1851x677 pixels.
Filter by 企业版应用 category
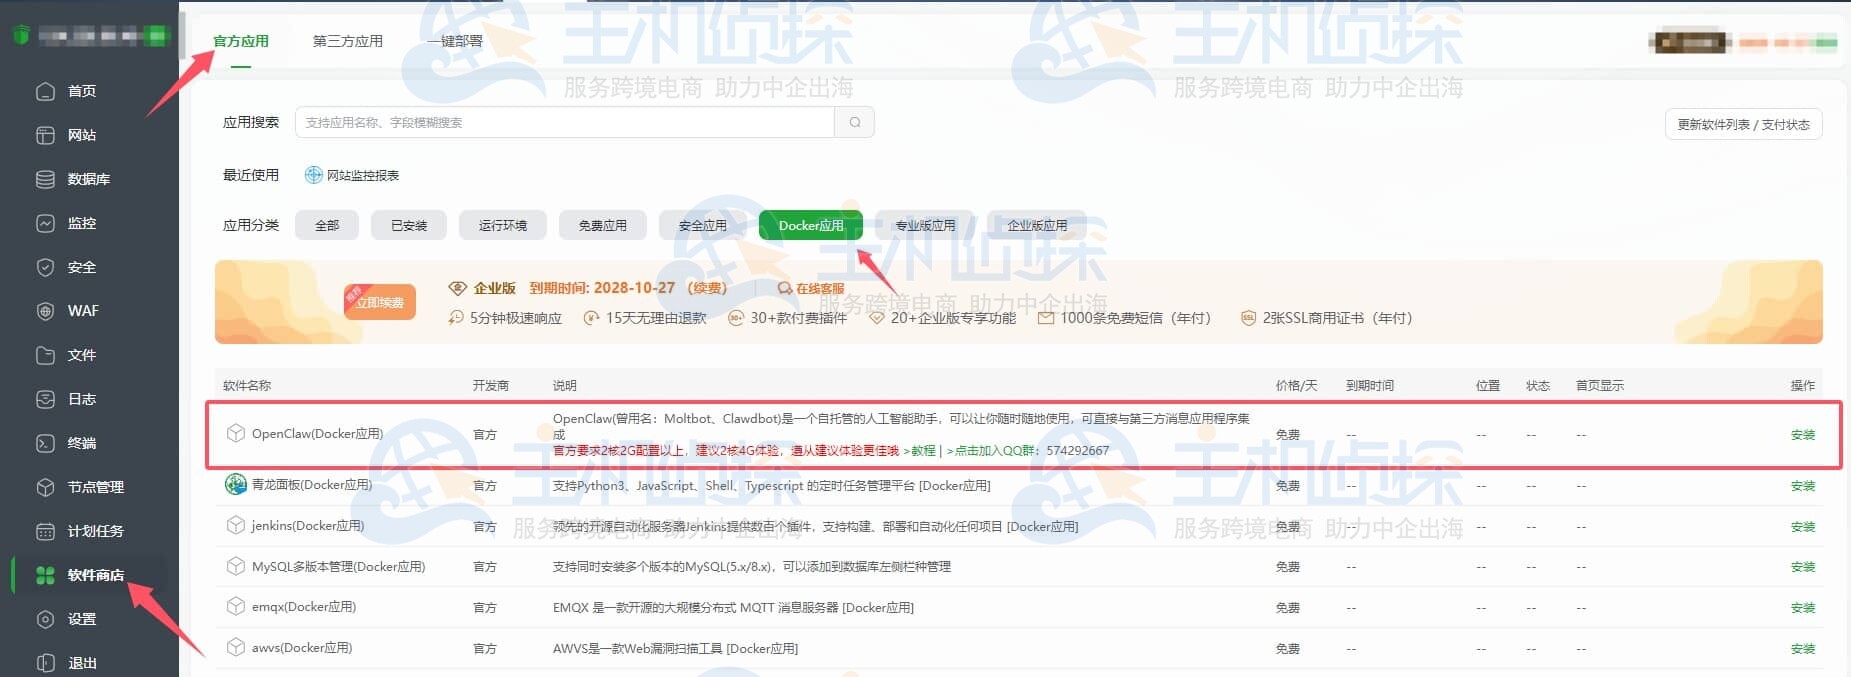click(x=1037, y=225)
